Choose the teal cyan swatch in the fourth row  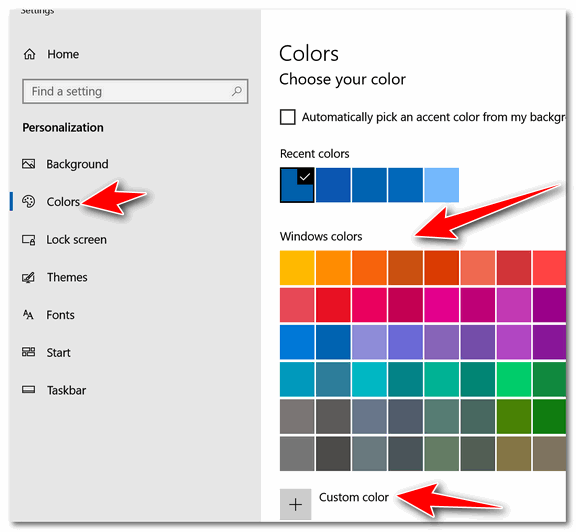point(369,380)
